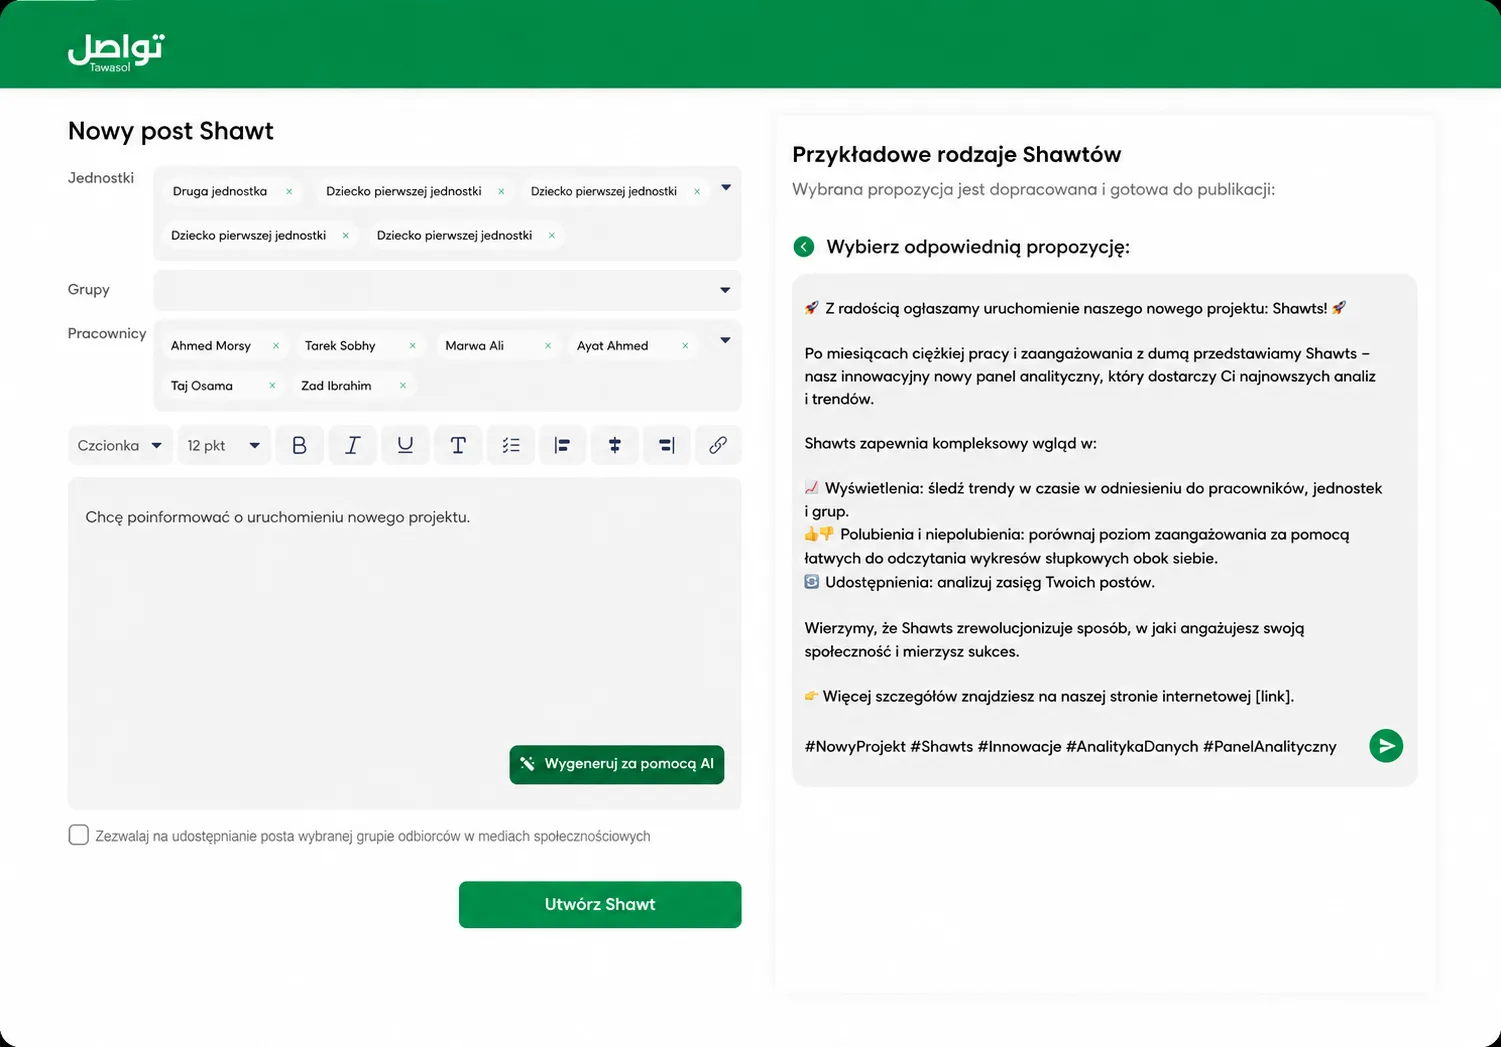1501x1047 pixels.
Task: Click the 'Udostępnienia' line in the proposal
Action: click(x=980, y=582)
